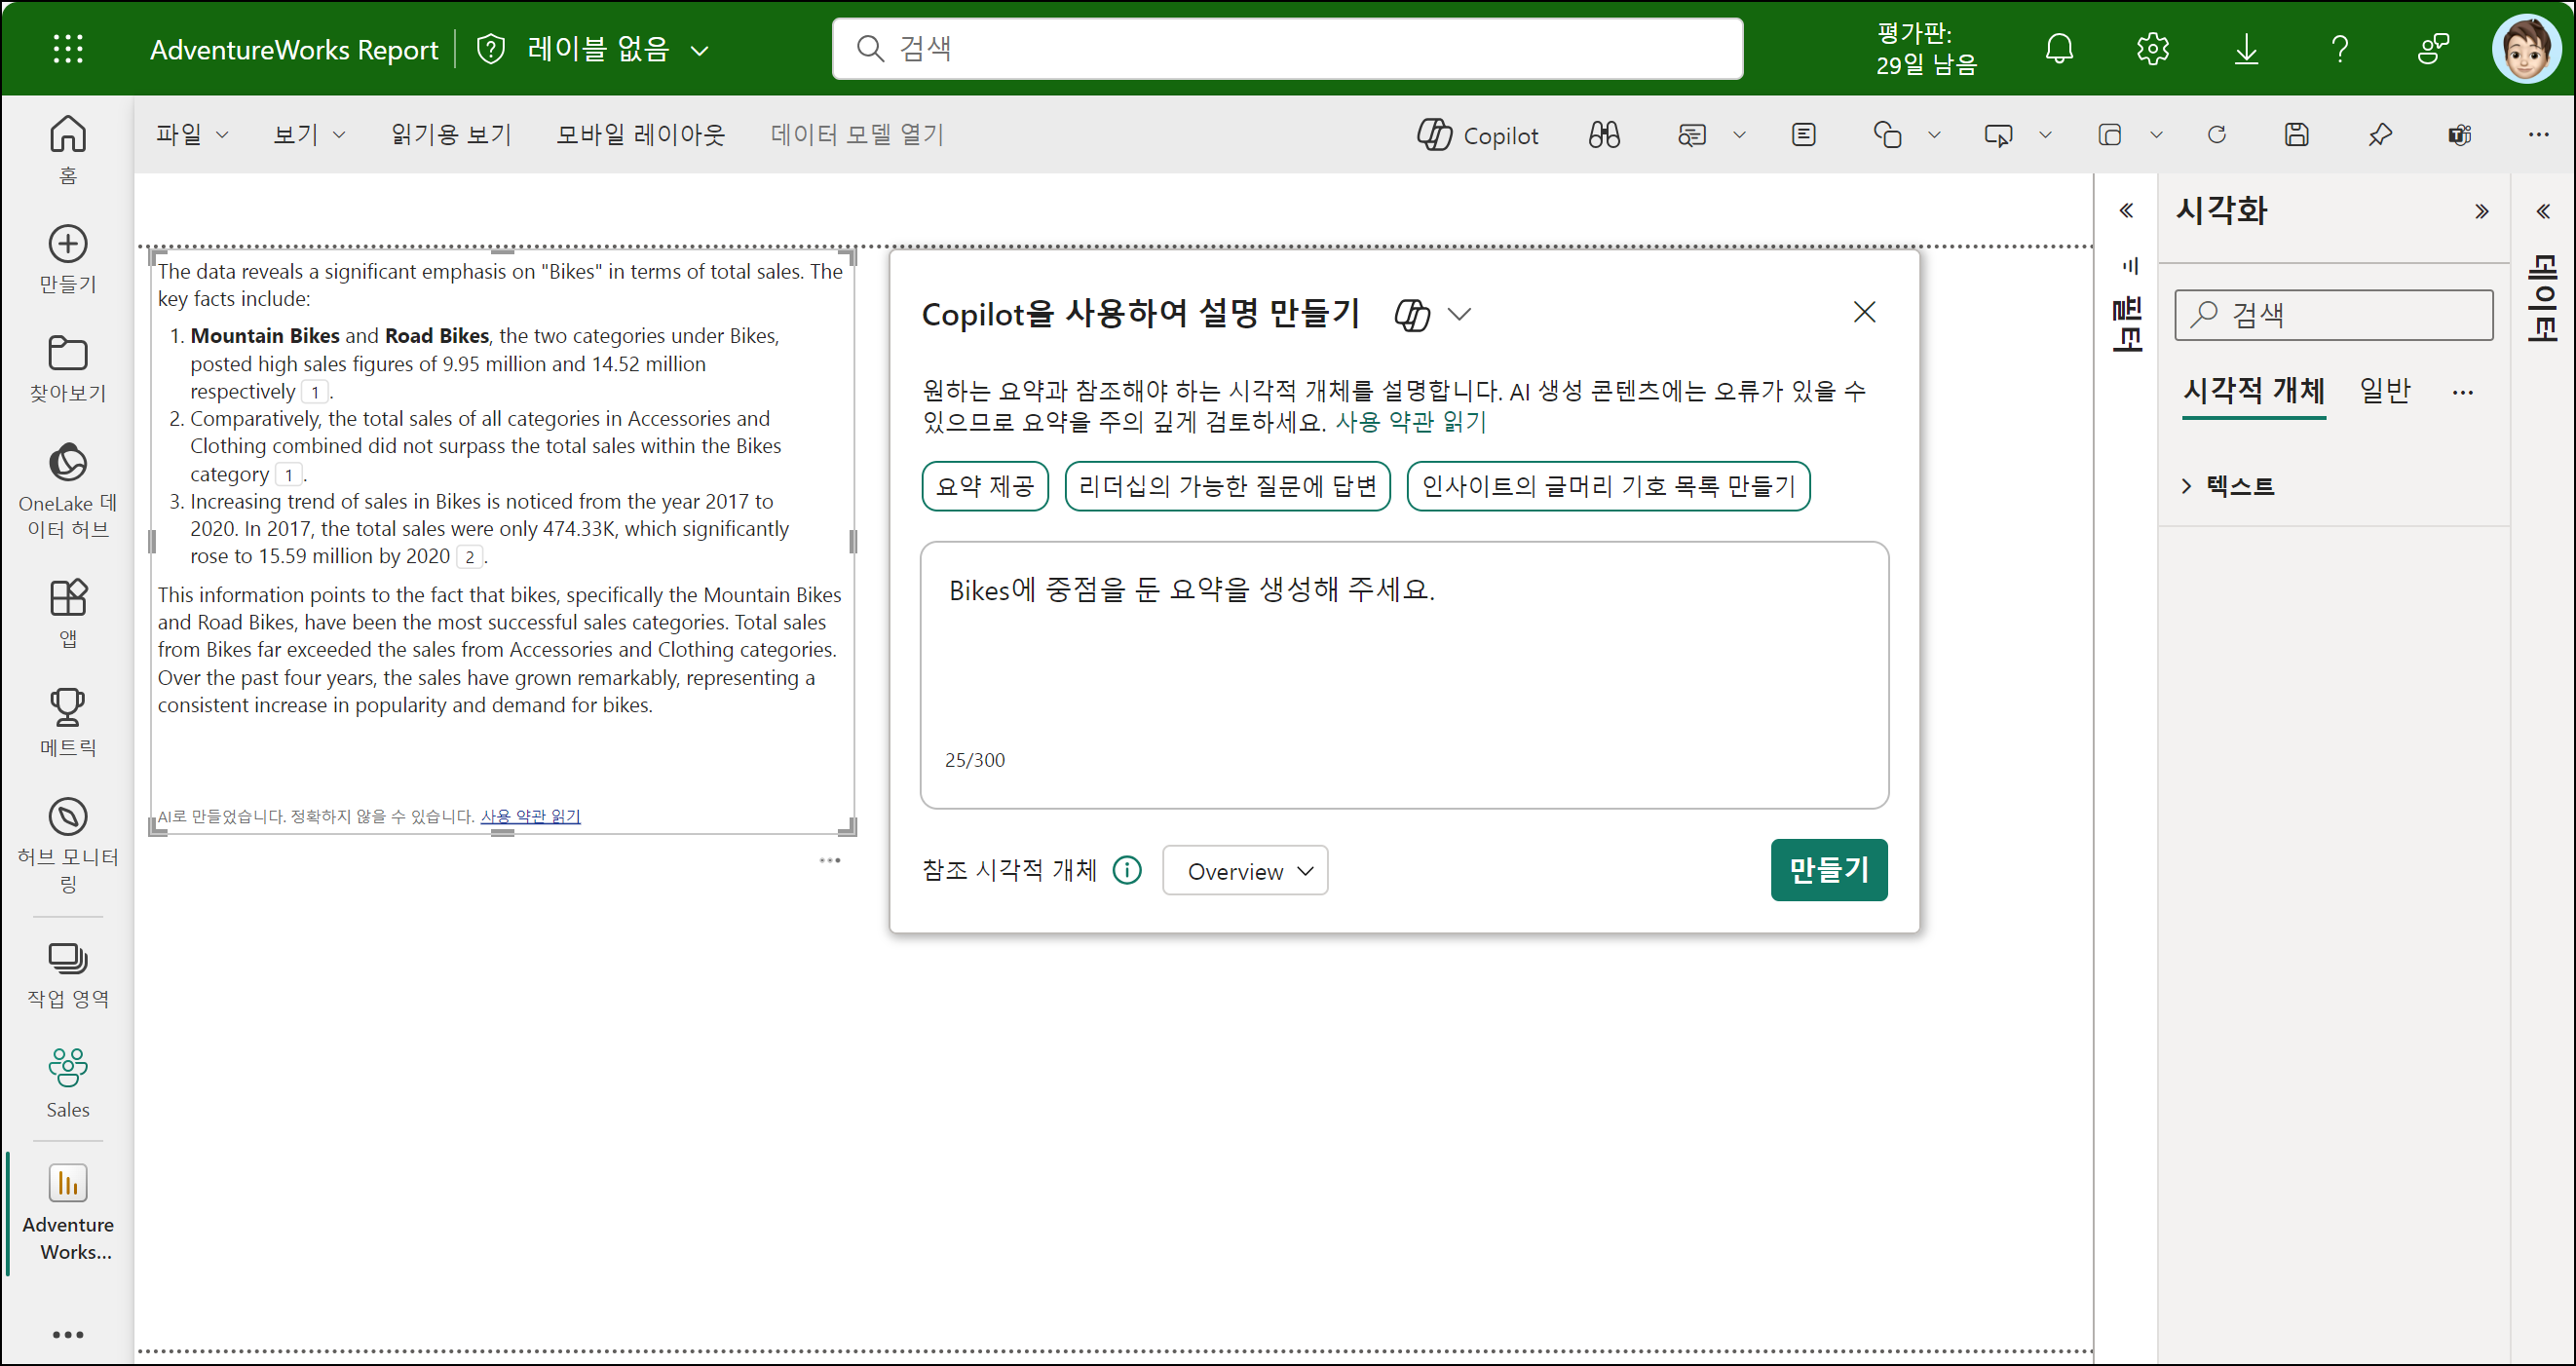Switch to the 일반 tab

click(2384, 390)
